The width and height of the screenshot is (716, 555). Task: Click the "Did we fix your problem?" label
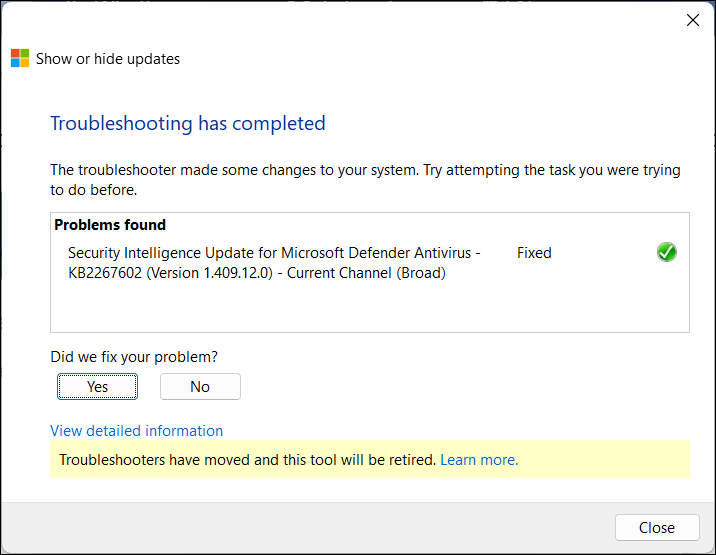[134, 357]
